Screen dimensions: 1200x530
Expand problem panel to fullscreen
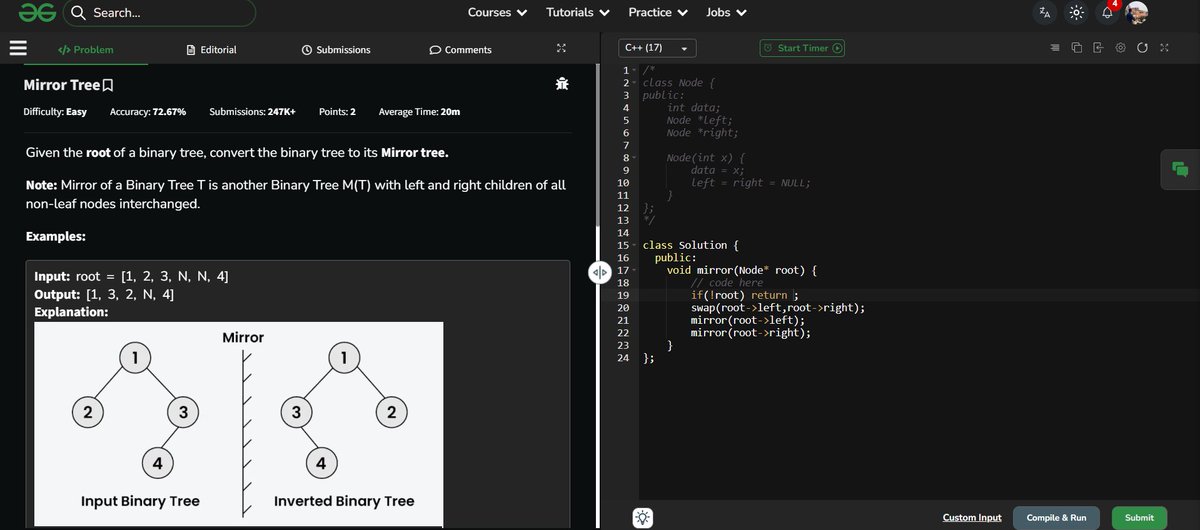tap(561, 49)
